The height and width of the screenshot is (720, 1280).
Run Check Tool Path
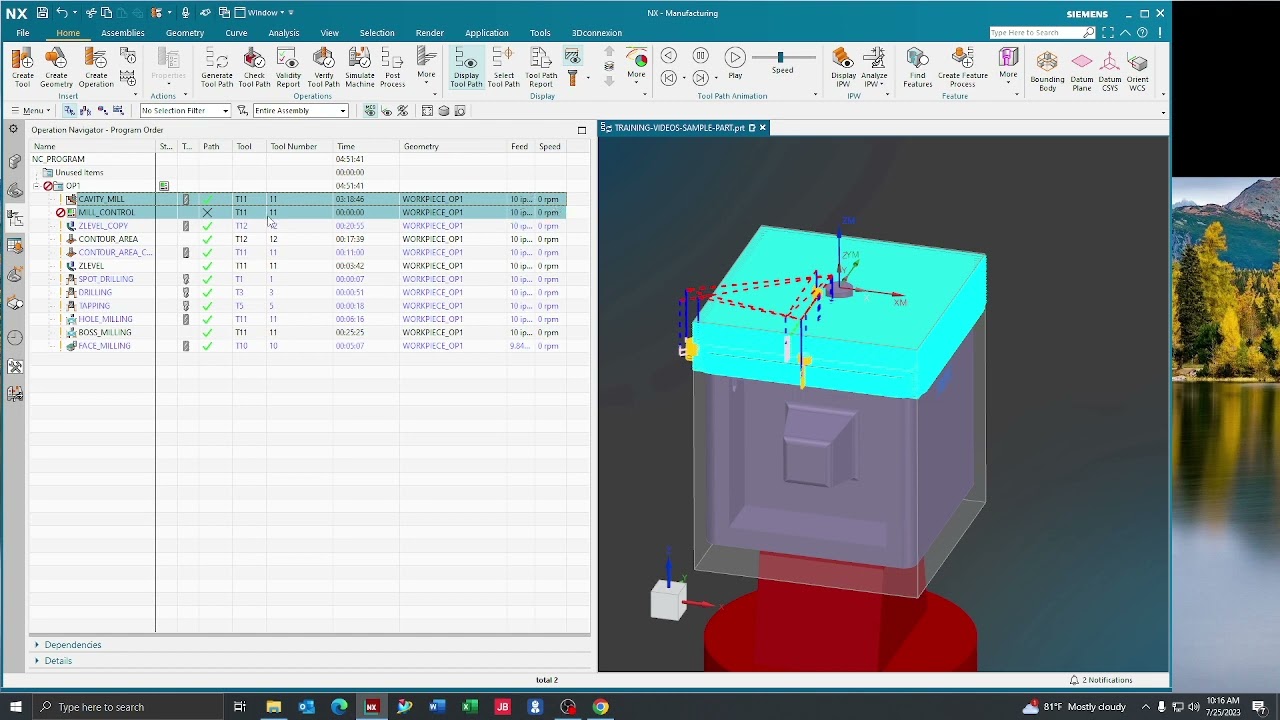(x=254, y=67)
